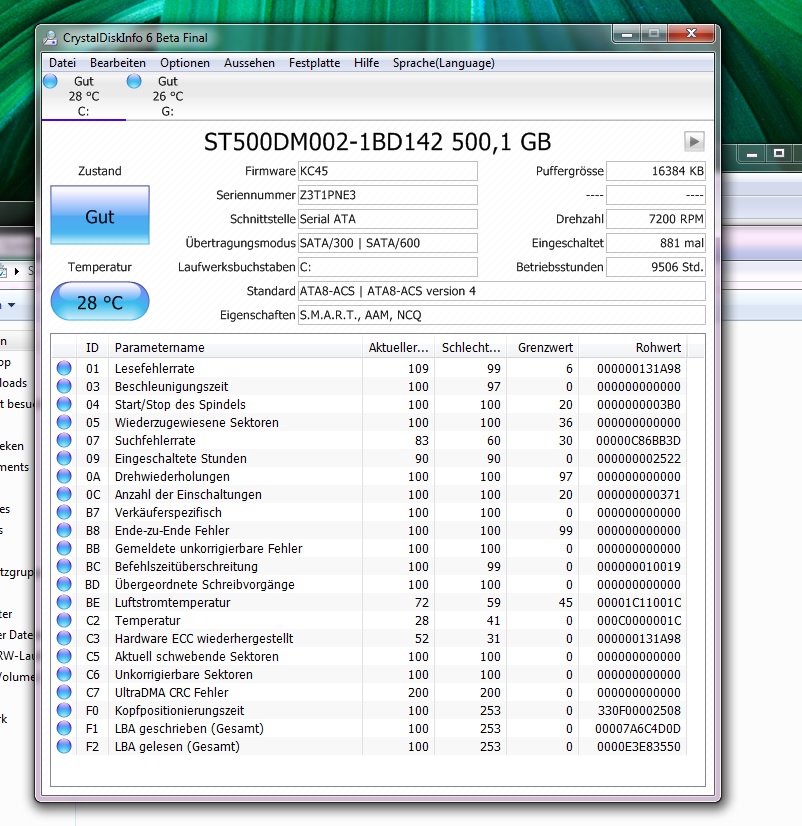The height and width of the screenshot is (826, 802).
Task: Click status icon of Lesefehlerrate row
Action: point(64,368)
